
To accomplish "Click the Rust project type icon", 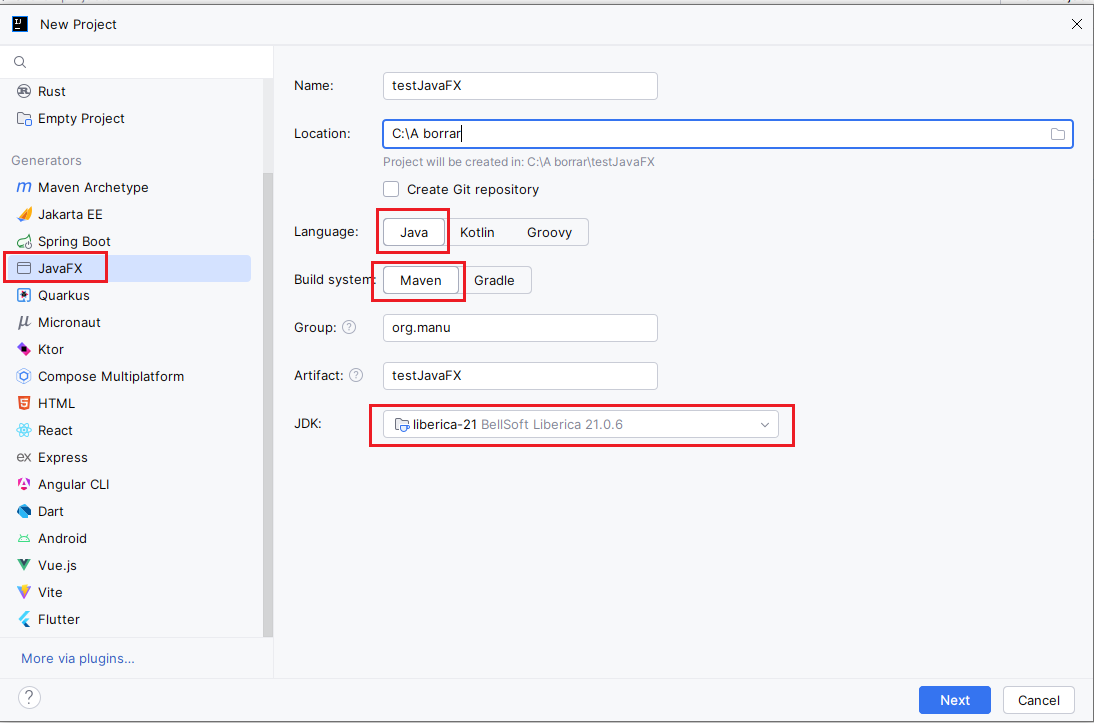I will (x=24, y=91).
